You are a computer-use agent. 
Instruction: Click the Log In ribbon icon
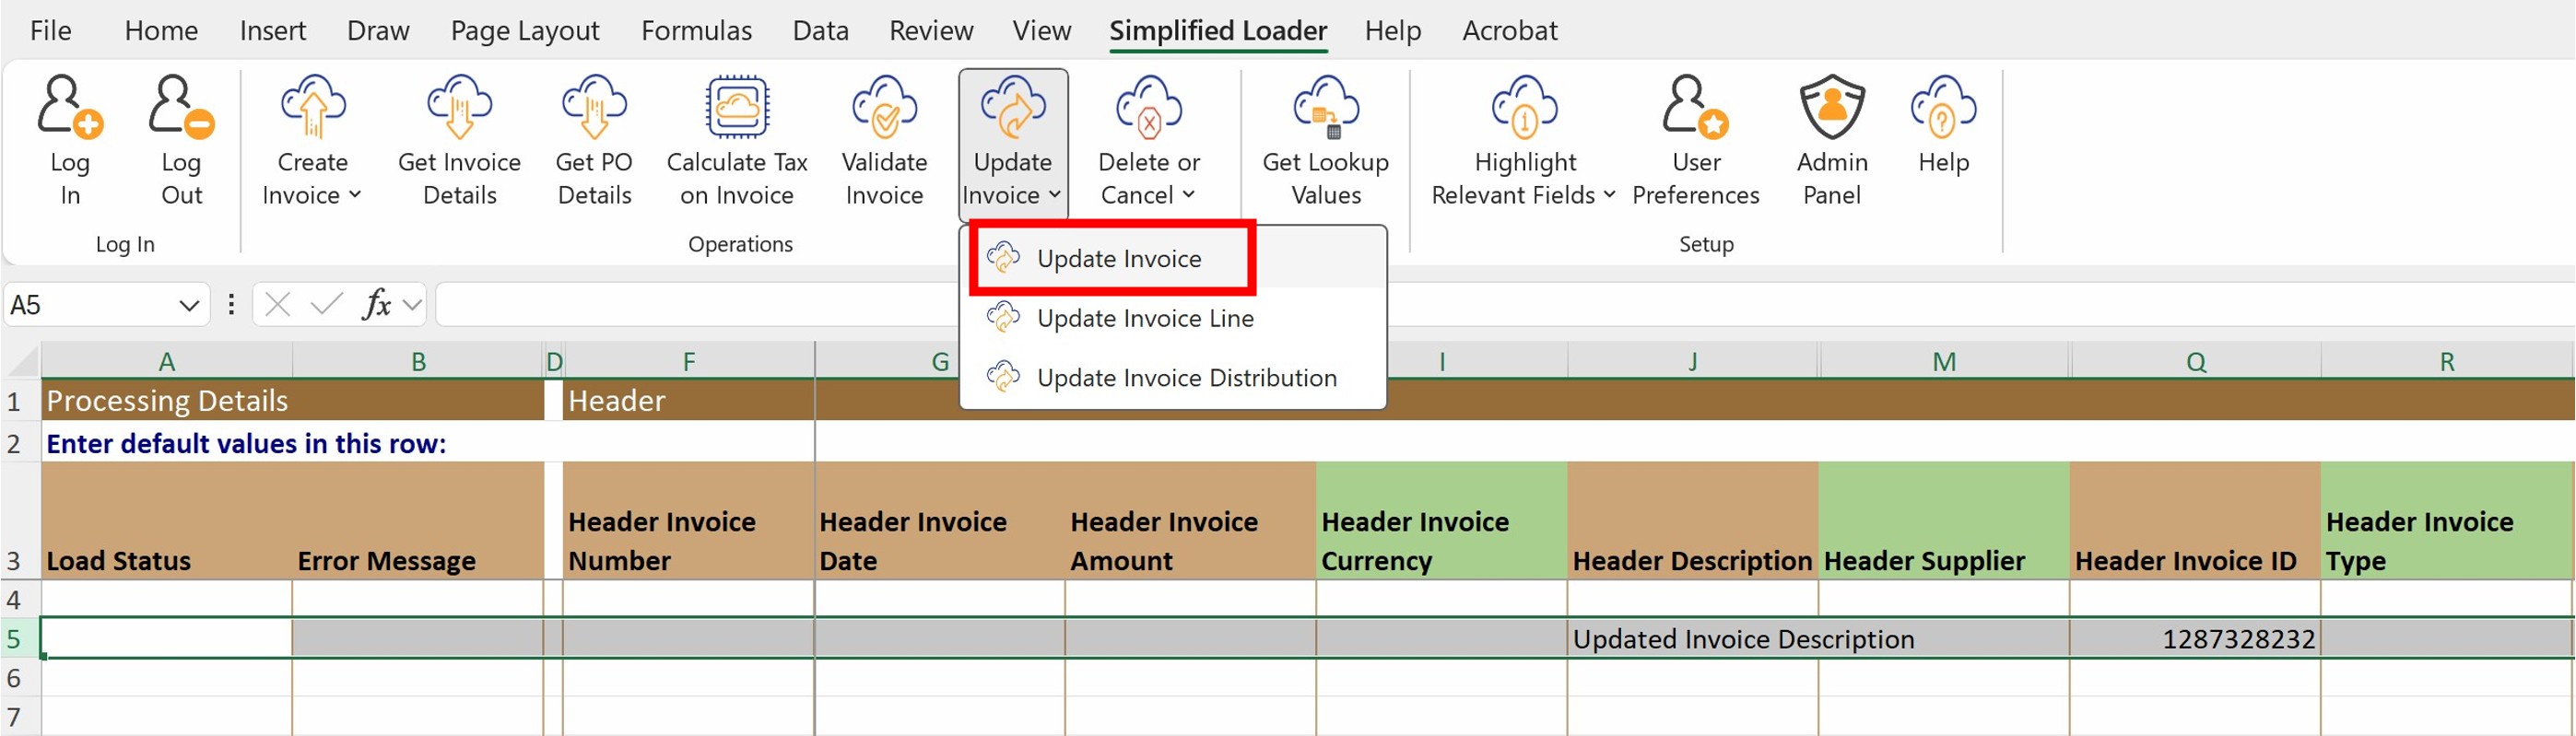click(x=70, y=106)
